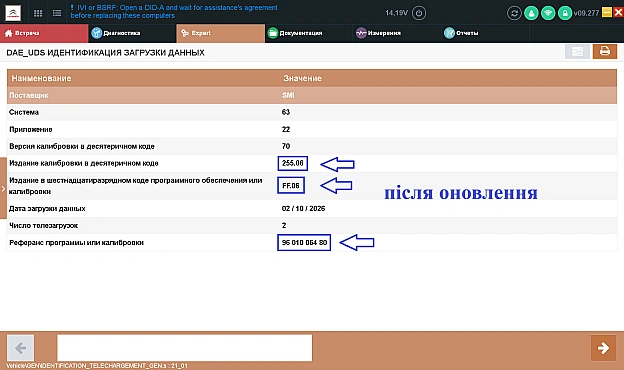Viewport: 624px width, 370px height.
Task: Click the Citroën logo icon
Action: (x=13, y=13)
